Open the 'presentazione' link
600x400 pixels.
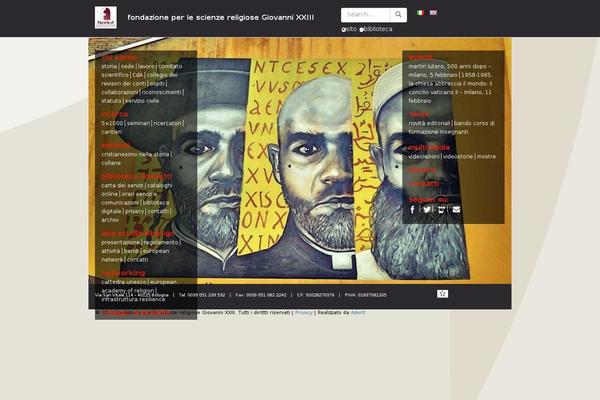(x=121, y=242)
